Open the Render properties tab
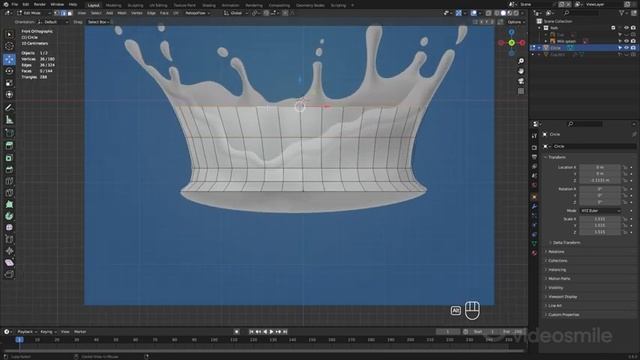The image size is (640, 360). (534, 147)
